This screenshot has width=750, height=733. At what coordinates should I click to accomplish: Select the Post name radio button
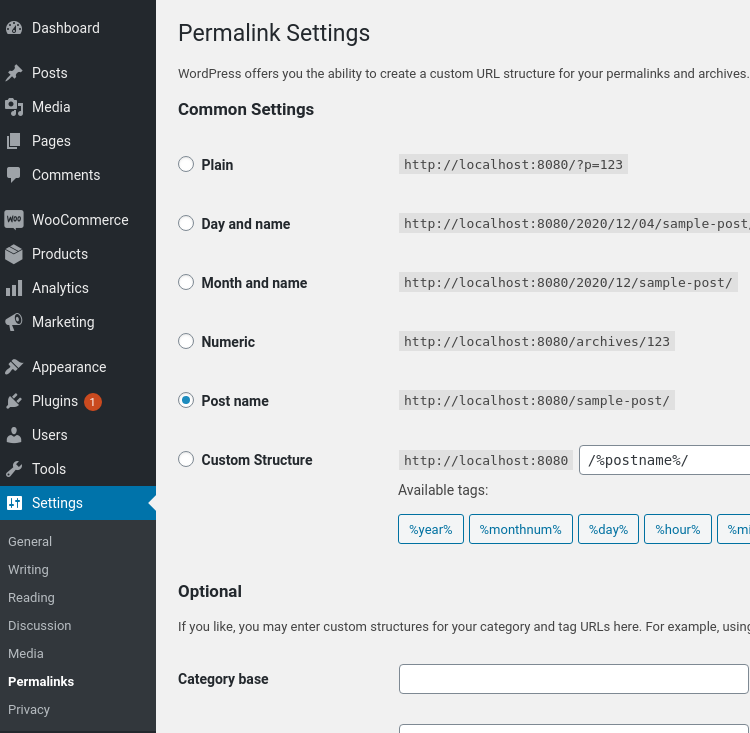pyautogui.click(x=186, y=400)
